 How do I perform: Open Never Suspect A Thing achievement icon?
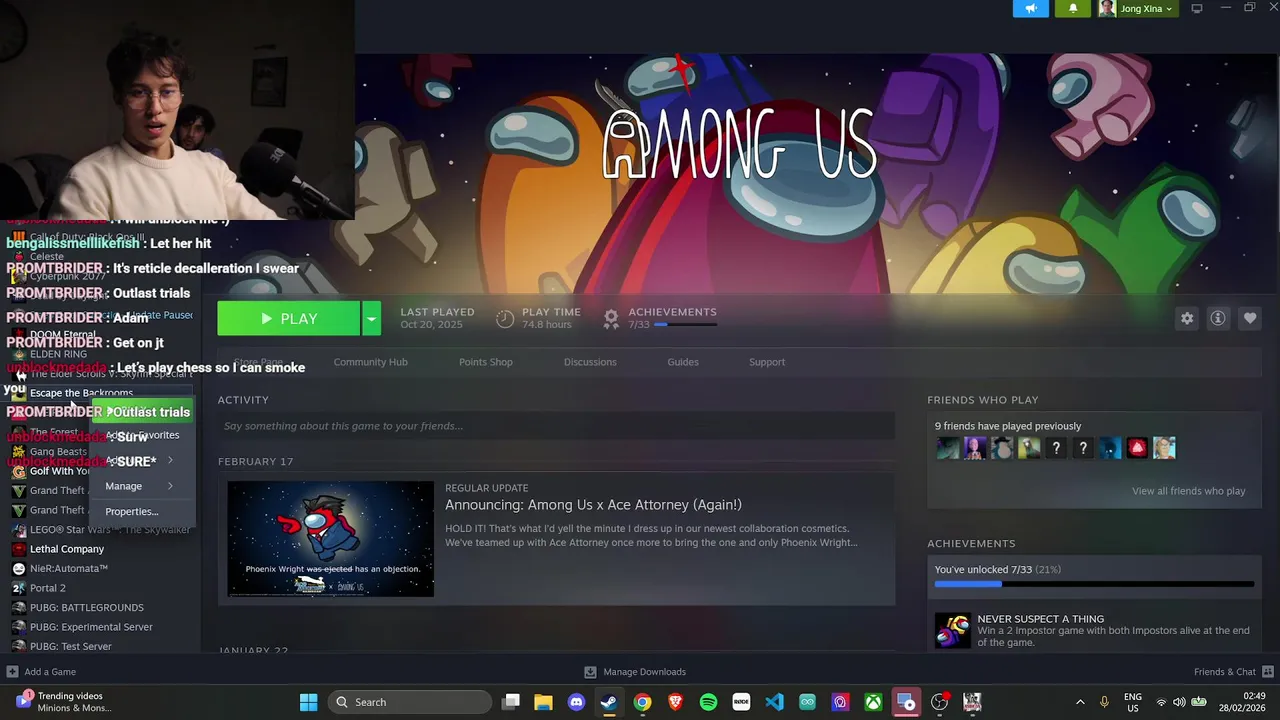[952, 631]
